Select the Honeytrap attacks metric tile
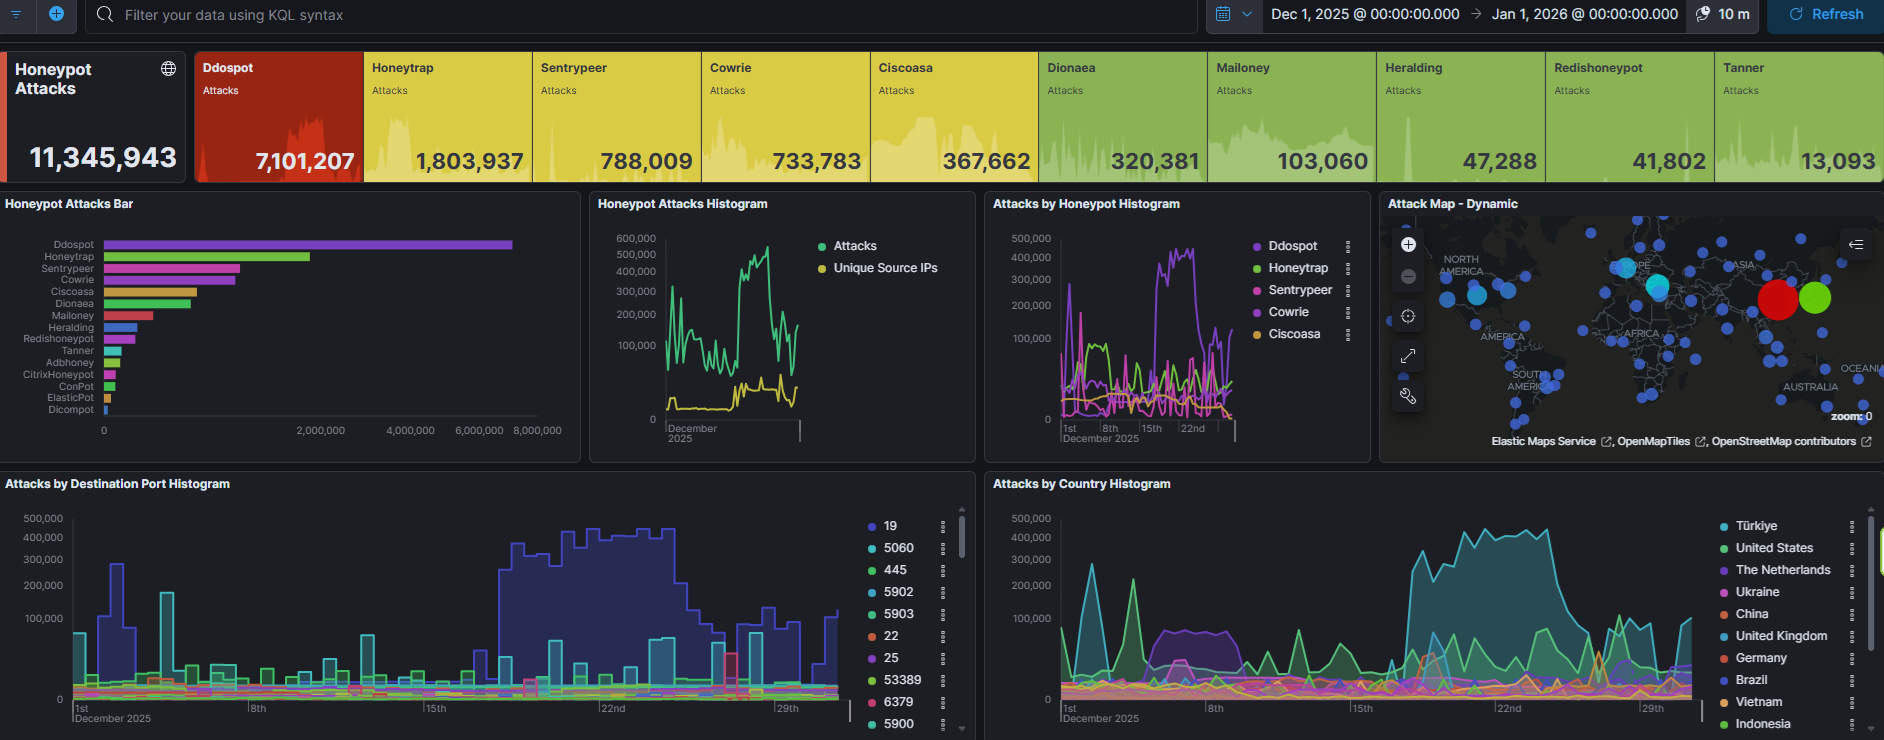Viewport: 1884px width, 740px height. (448, 117)
